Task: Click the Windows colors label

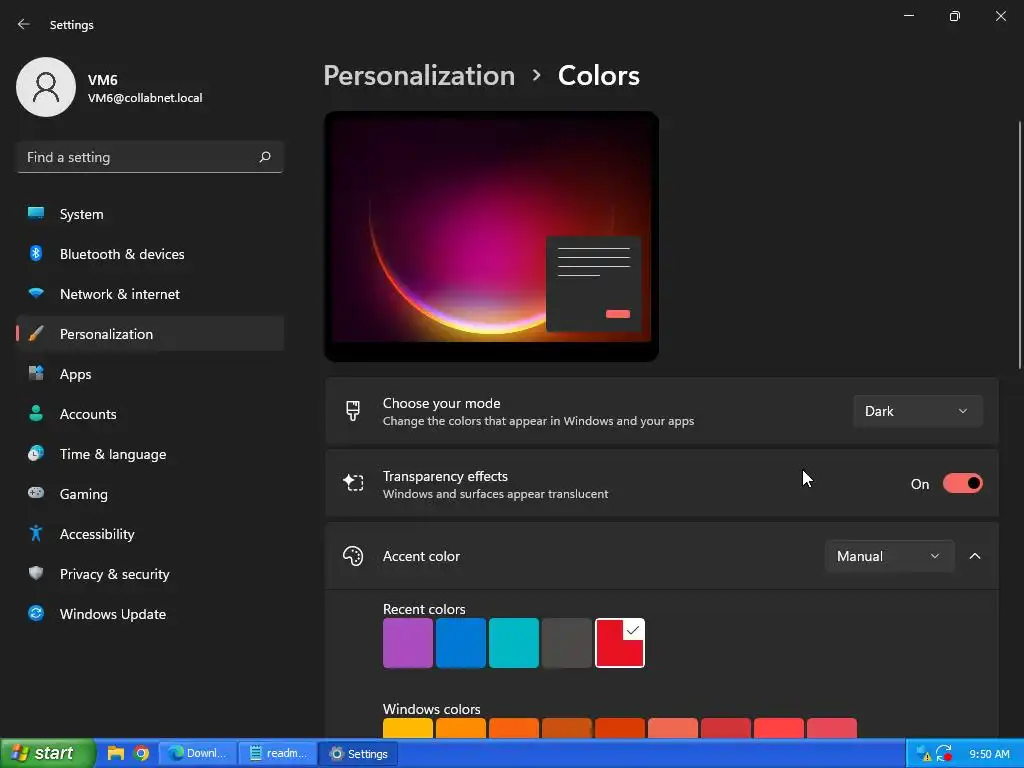Action: point(432,709)
